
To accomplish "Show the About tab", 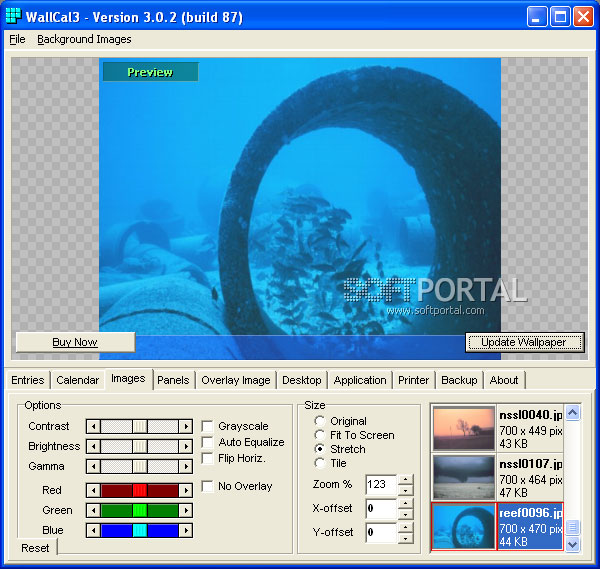I will point(504,380).
